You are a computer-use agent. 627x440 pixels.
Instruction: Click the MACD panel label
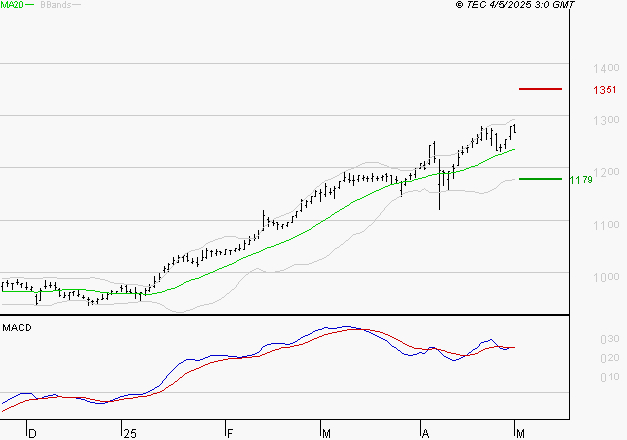pos(17,328)
